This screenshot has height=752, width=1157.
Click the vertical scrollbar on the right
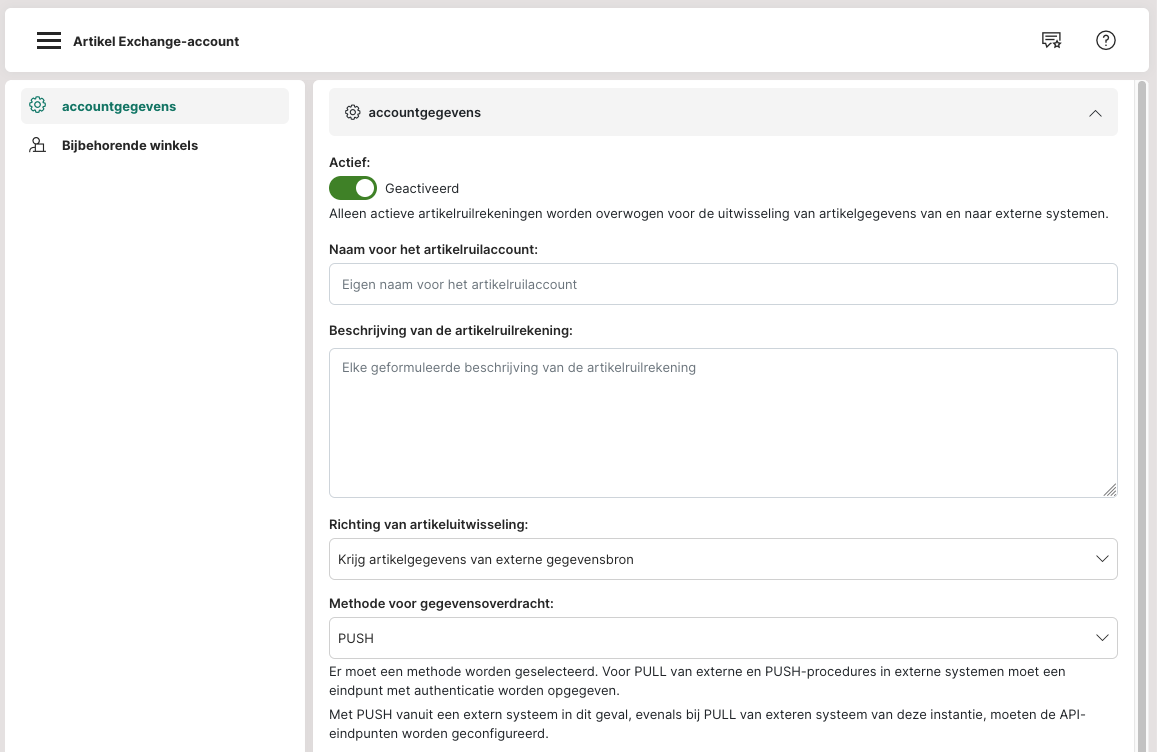tap(1142, 400)
